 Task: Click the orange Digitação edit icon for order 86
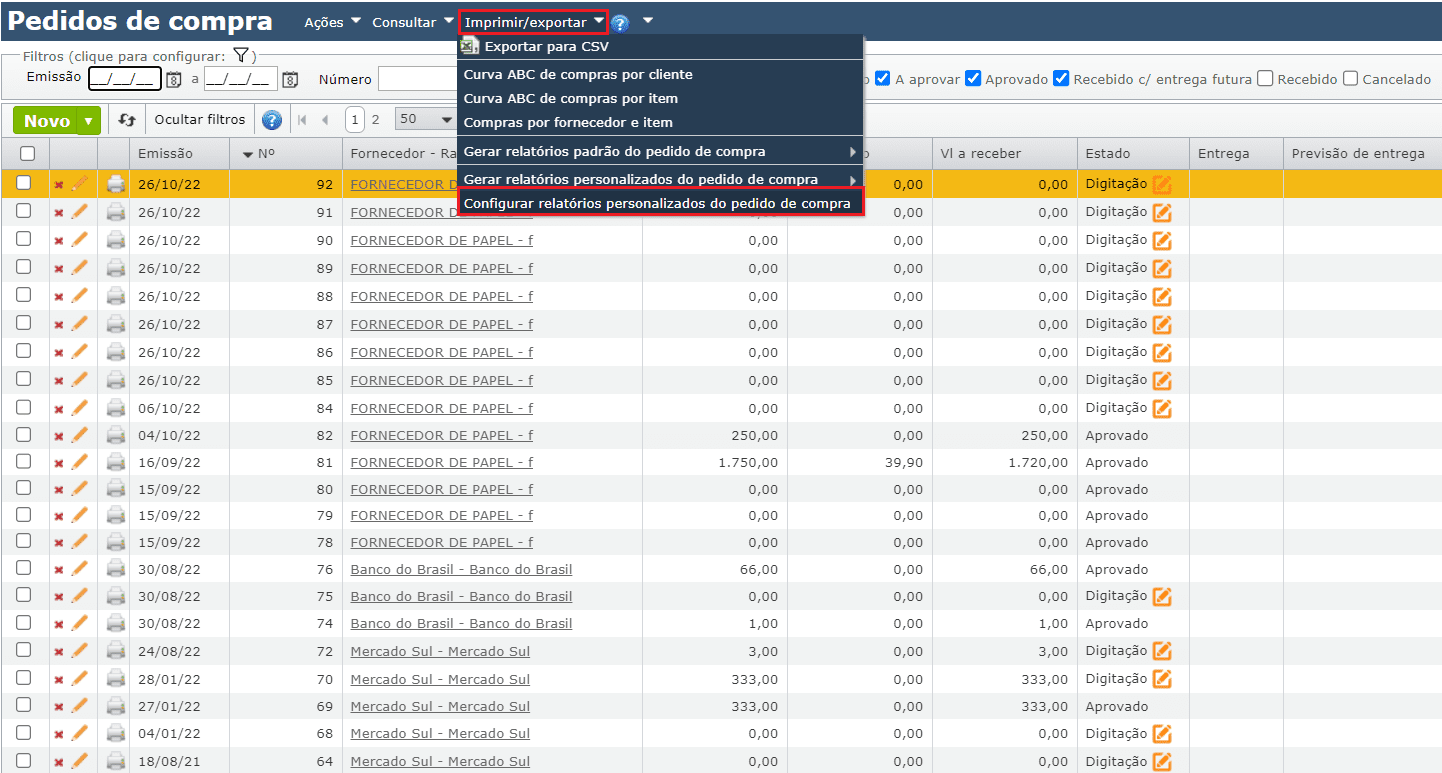tap(1161, 352)
